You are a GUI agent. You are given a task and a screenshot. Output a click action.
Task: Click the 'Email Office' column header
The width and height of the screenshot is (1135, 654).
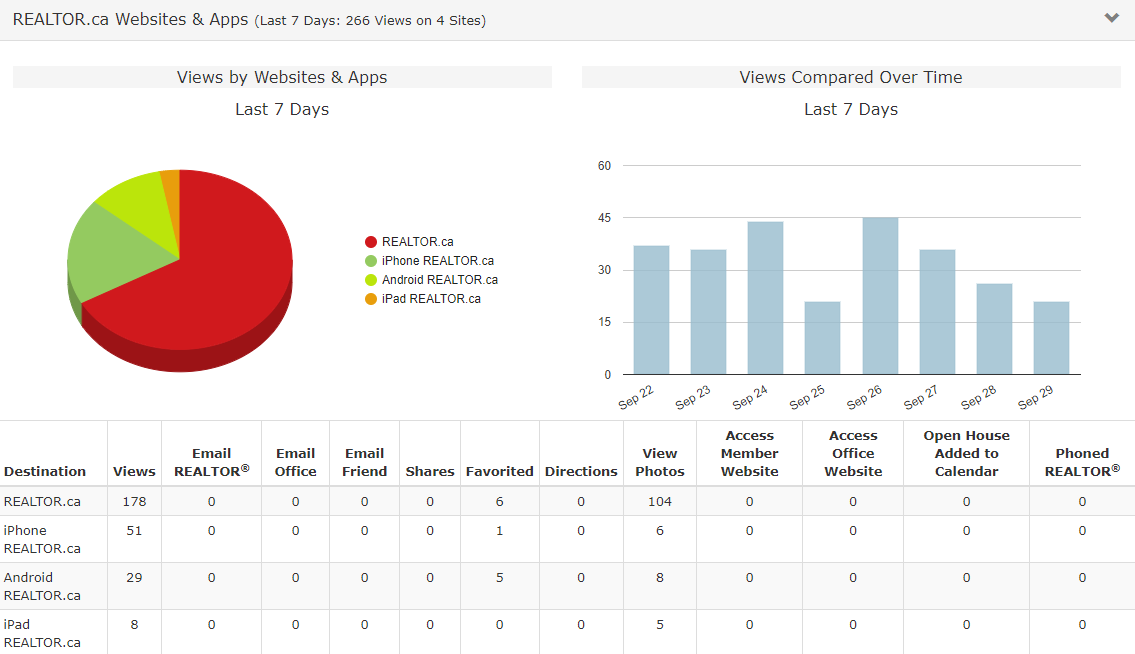(295, 462)
